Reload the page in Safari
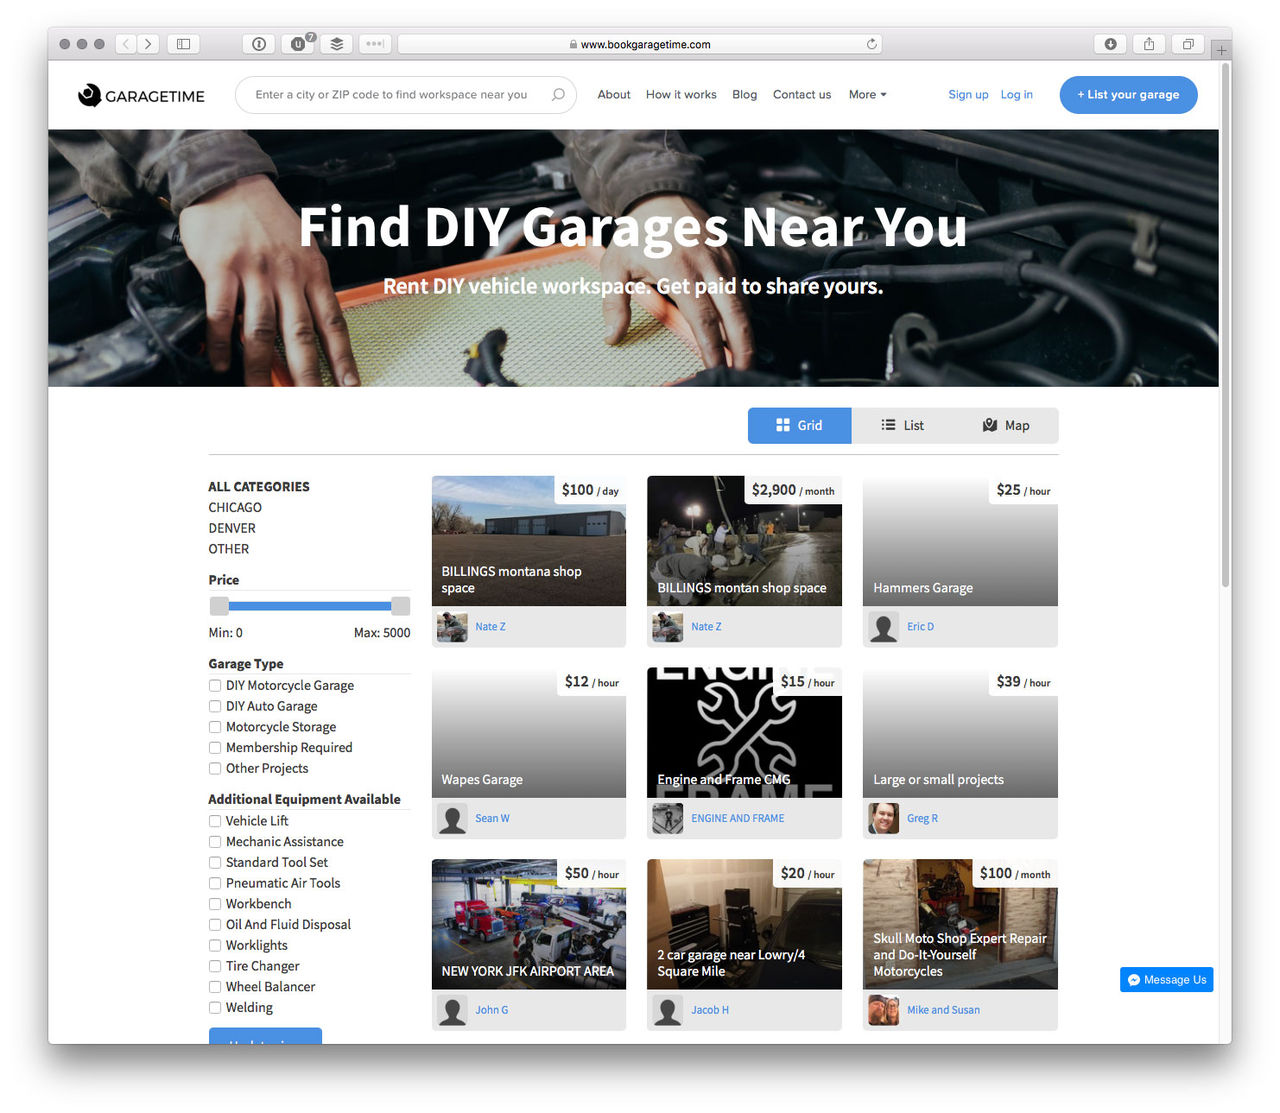This screenshot has height=1113, width=1280. coord(871,44)
